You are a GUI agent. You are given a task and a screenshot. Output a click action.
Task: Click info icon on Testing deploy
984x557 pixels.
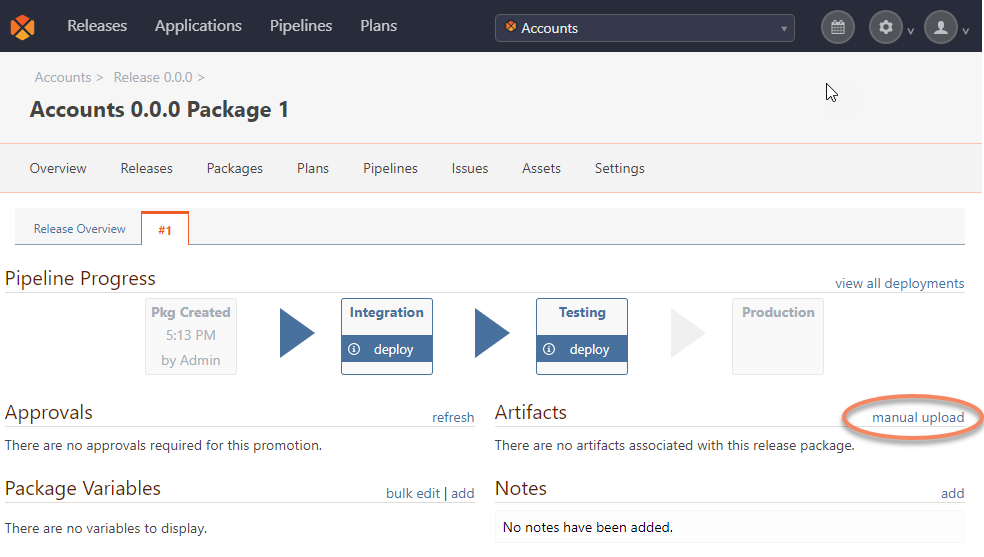coord(549,349)
